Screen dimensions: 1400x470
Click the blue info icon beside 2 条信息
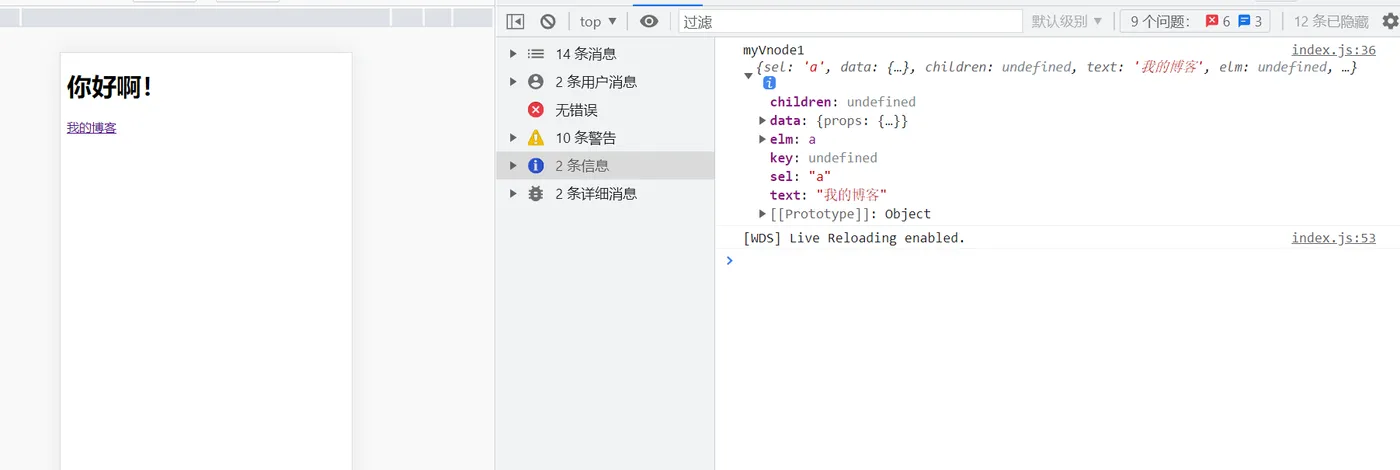point(536,166)
